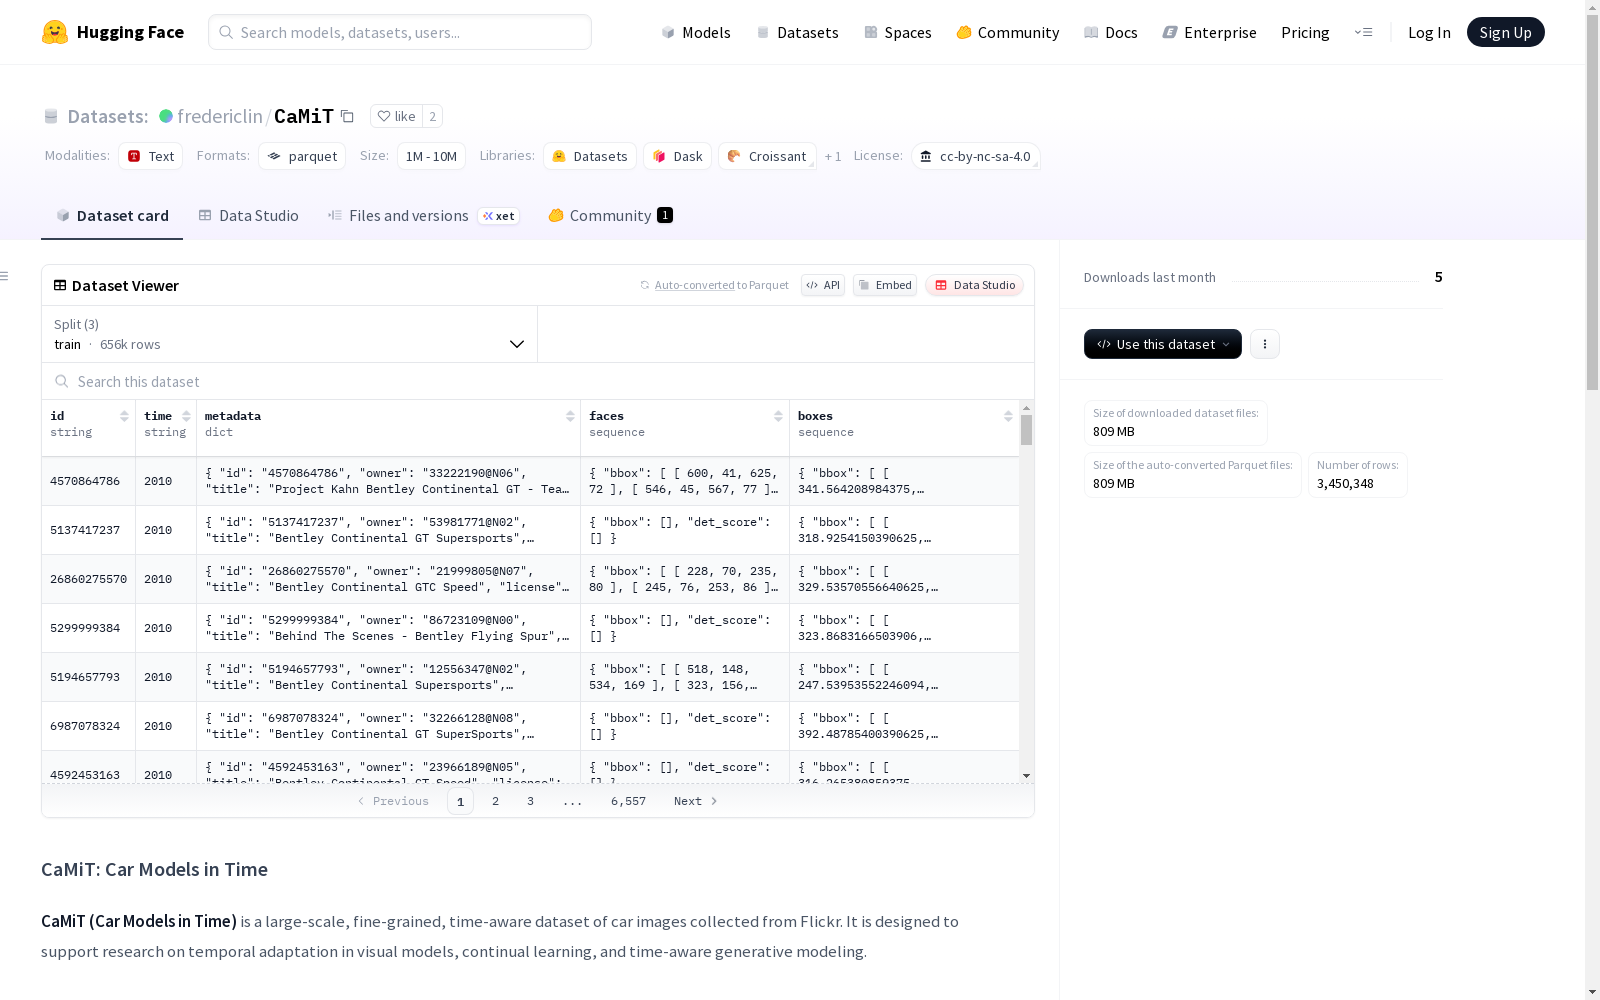Click the cc-by-nc-sa-4.0 license tag

(x=975, y=156)
